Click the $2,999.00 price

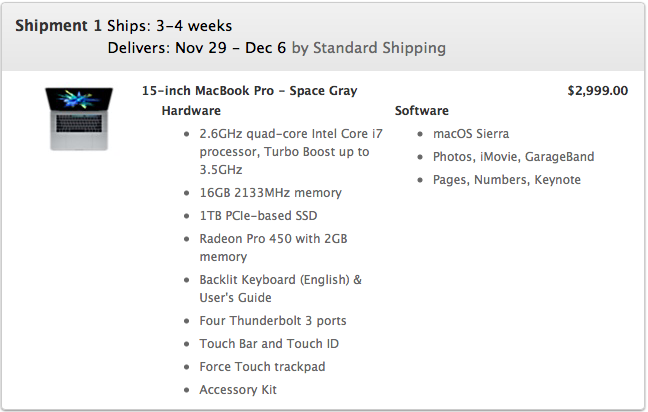(597, 91)
